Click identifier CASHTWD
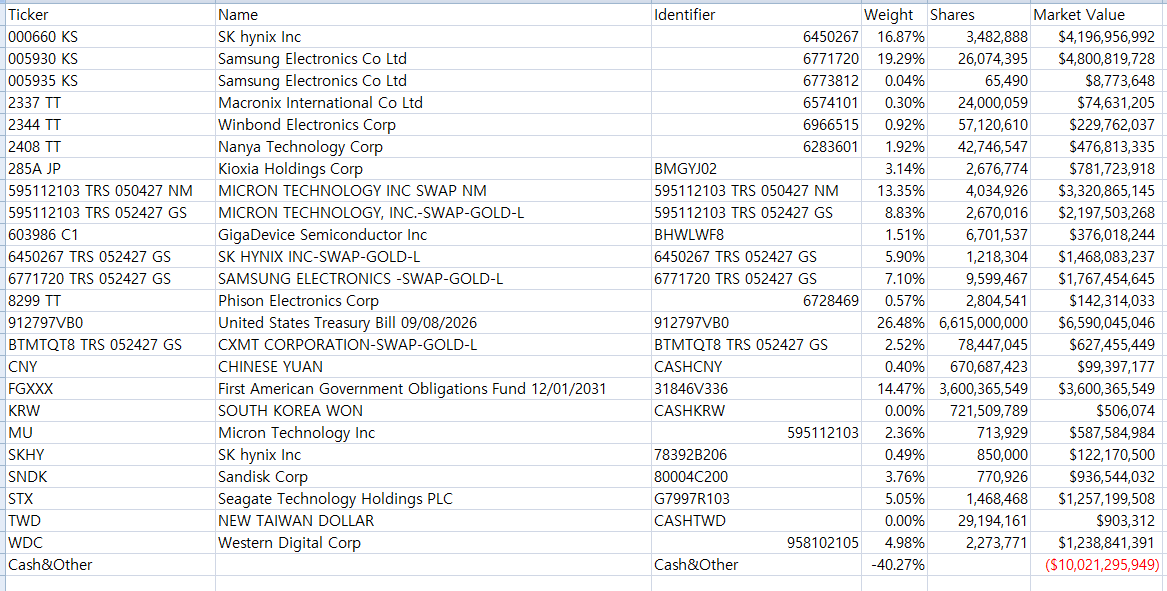The image size is (1167, 591). [755, 521]
